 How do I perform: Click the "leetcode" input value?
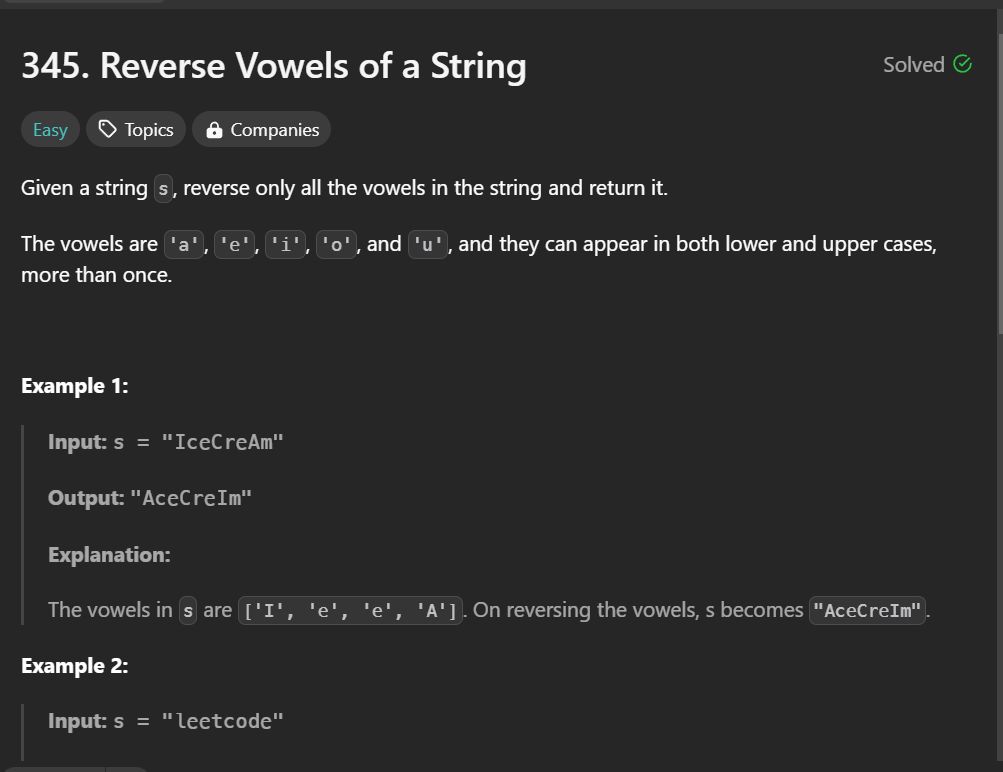tap(223, 721)
